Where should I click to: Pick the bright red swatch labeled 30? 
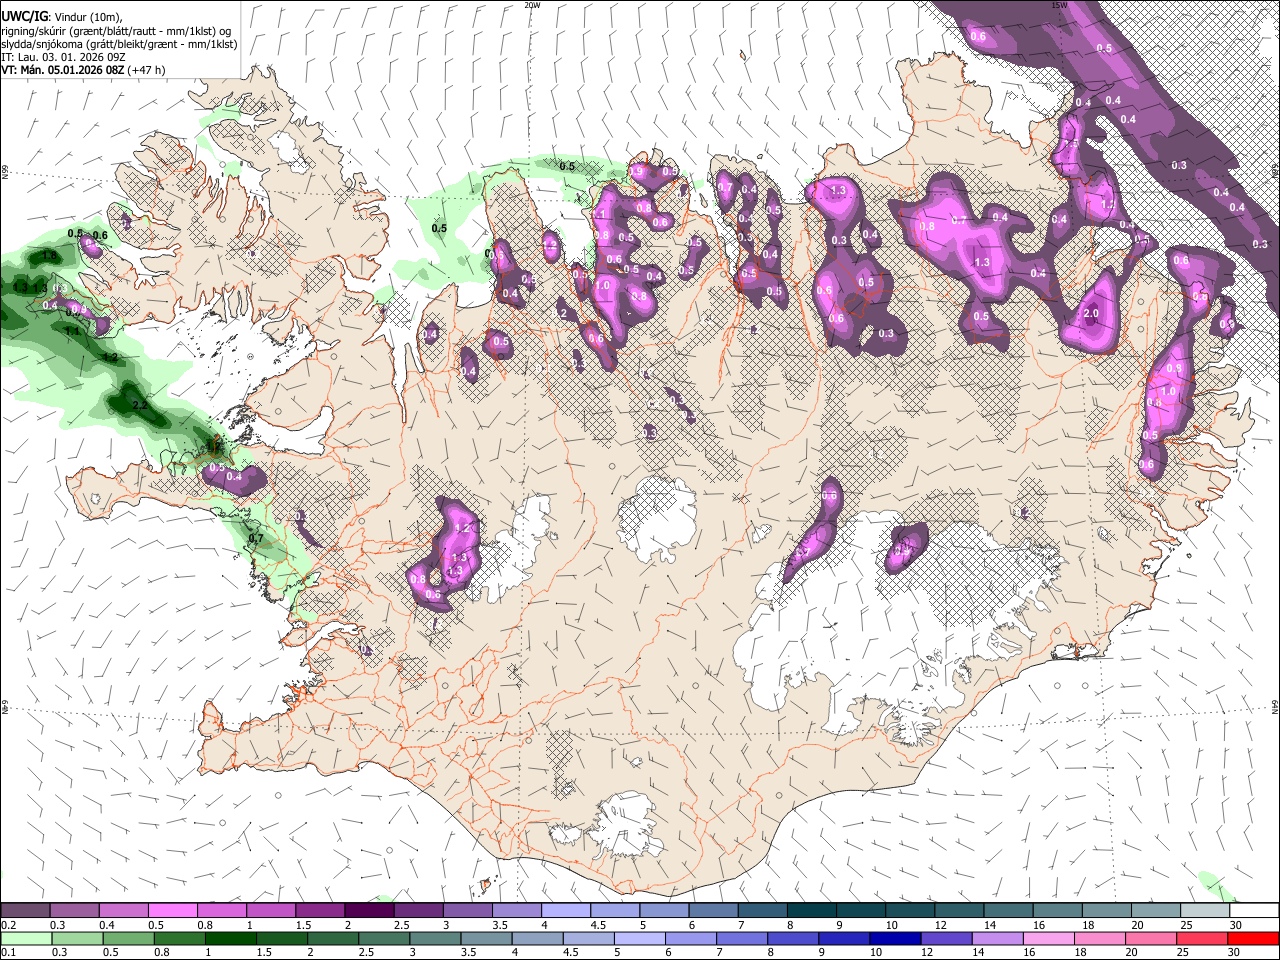coord(1253,939)
